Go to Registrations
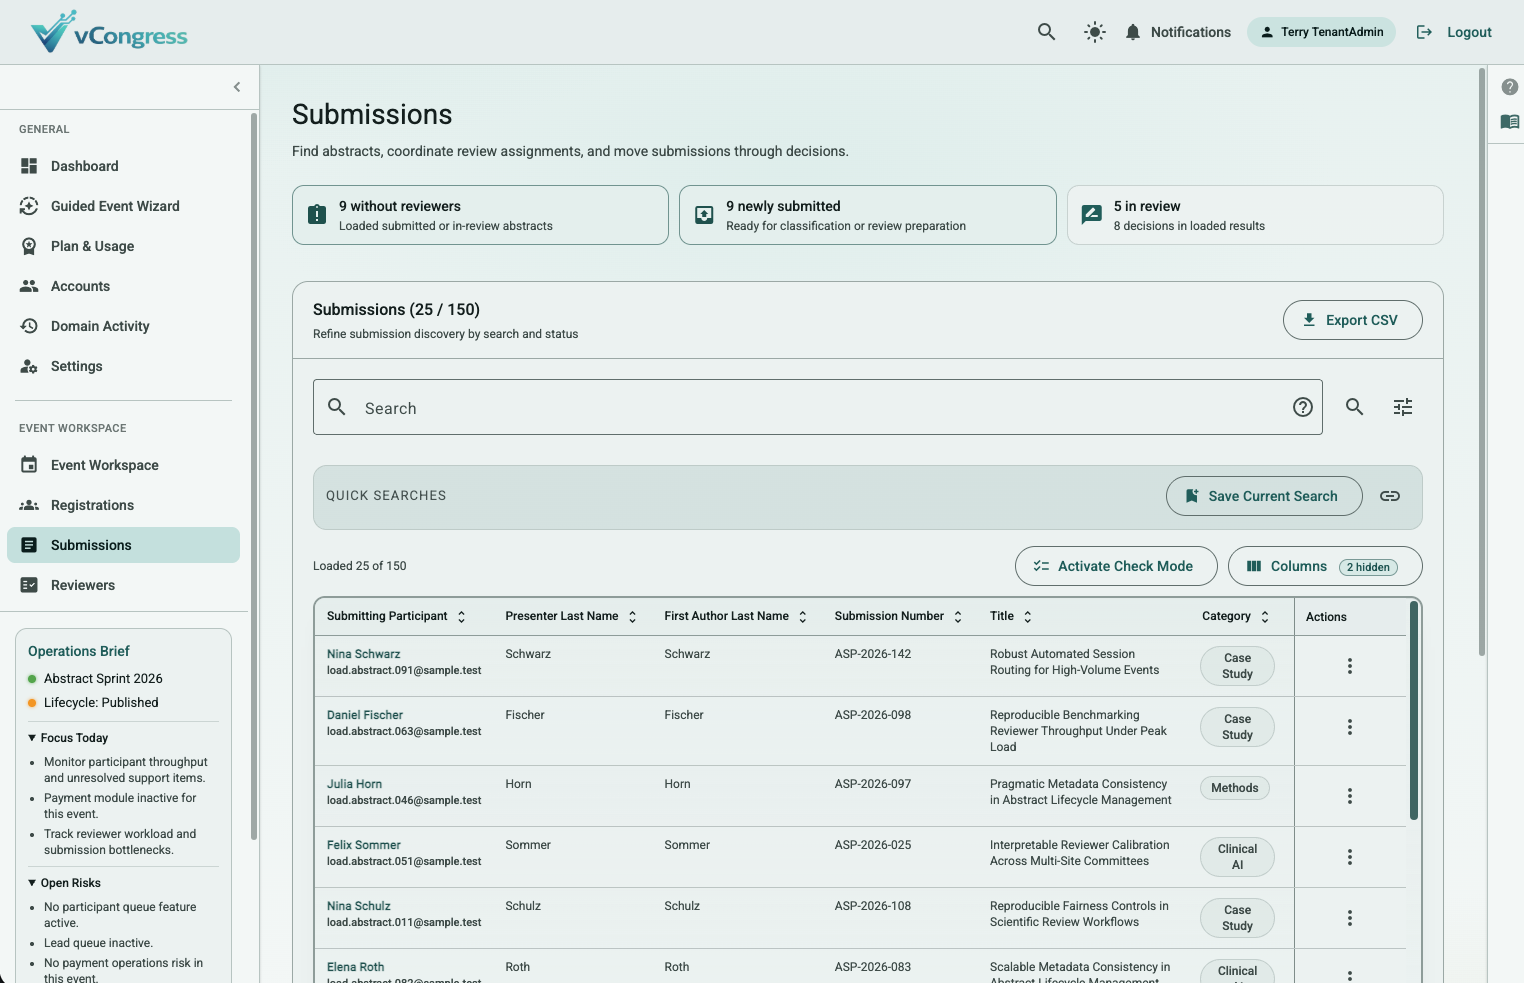The height and width of the screenshot is (983, 1524). (123, 505)
